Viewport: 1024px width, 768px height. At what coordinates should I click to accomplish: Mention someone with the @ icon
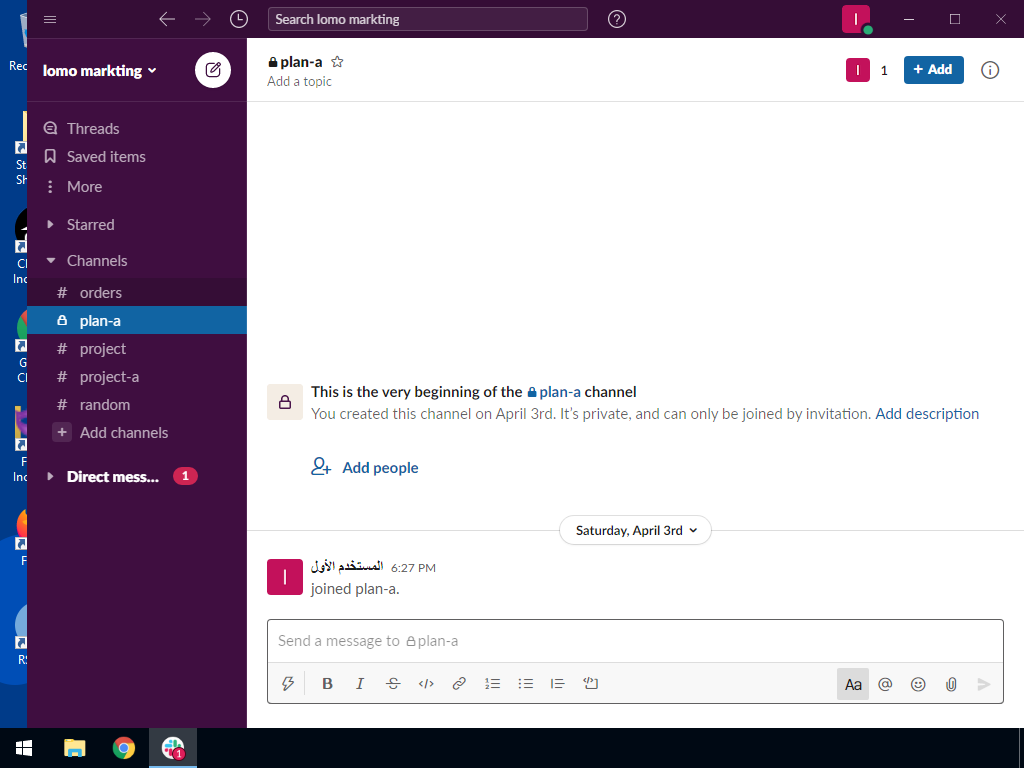(886, 684)
